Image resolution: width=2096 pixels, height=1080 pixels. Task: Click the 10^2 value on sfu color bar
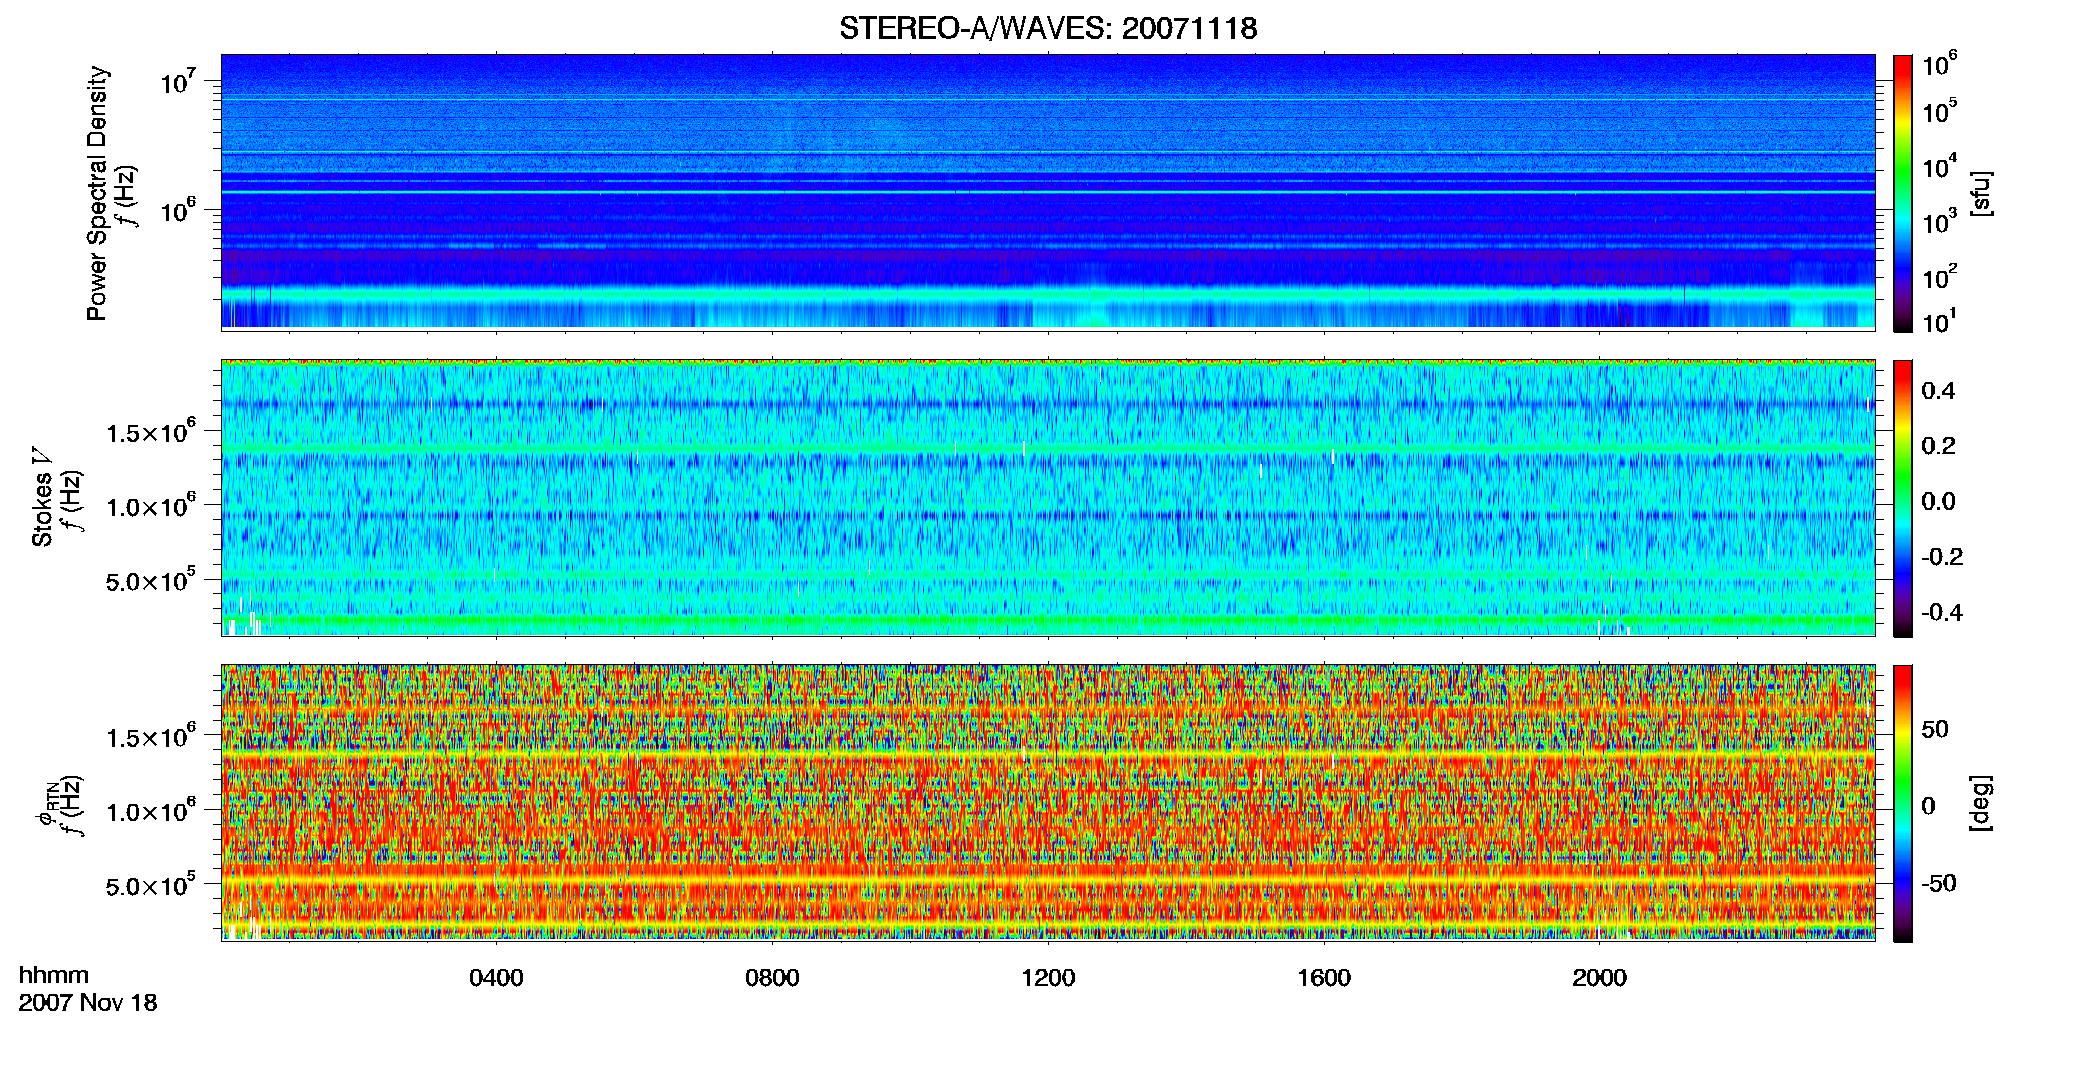click(x=1940, y=276)
